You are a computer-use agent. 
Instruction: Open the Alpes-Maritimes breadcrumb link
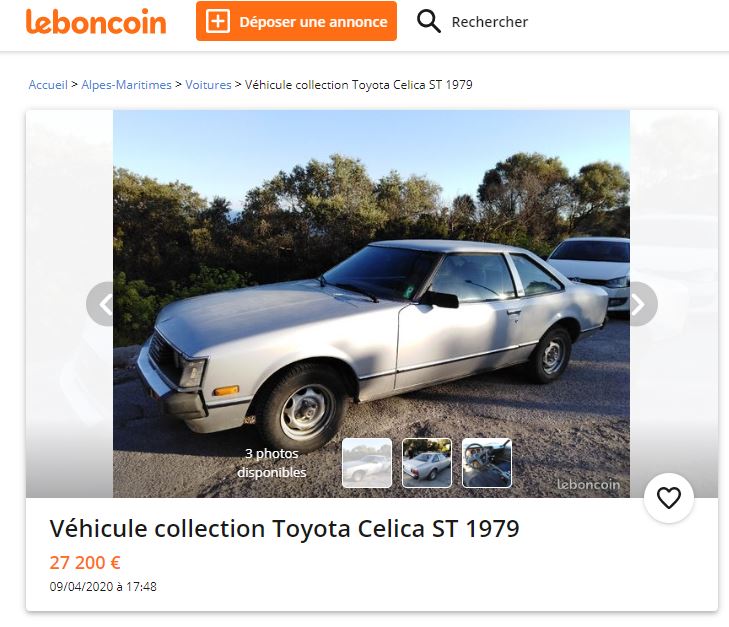tap(126, 85)
